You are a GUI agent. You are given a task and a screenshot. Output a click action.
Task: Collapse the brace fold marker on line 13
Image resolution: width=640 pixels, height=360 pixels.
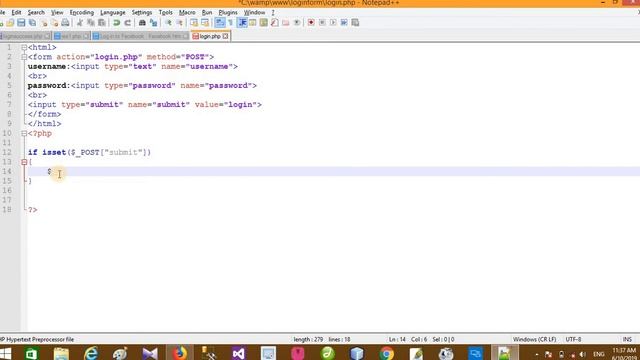coord(24,162)
